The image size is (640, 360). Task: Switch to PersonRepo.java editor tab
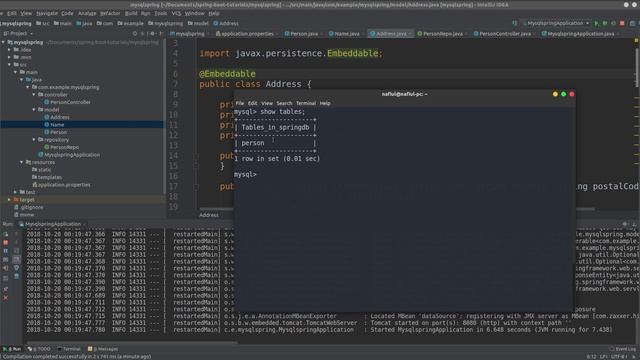pos(440,34)
